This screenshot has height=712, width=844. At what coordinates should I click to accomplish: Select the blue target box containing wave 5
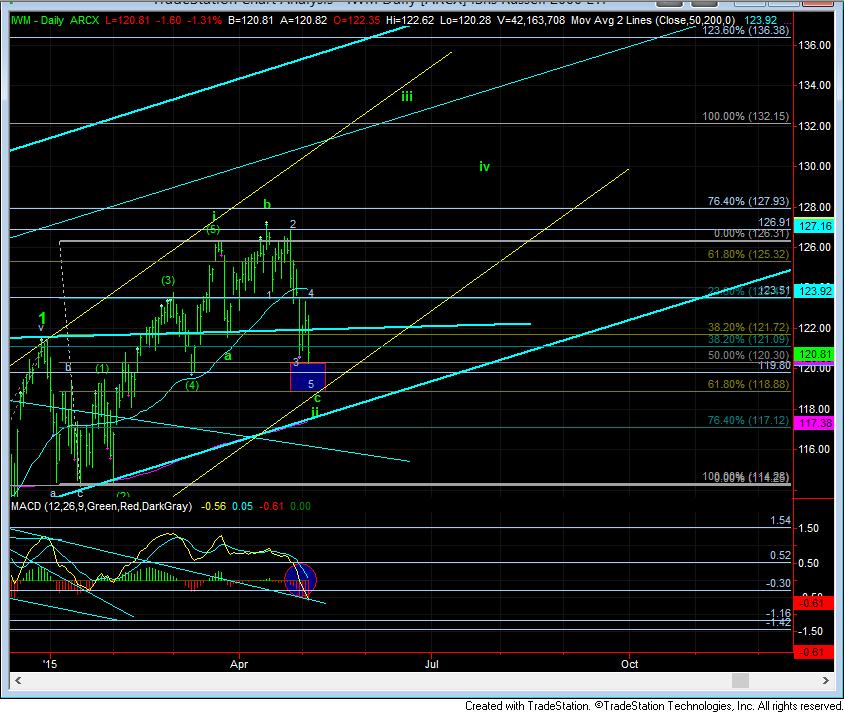tap(308, 377)
